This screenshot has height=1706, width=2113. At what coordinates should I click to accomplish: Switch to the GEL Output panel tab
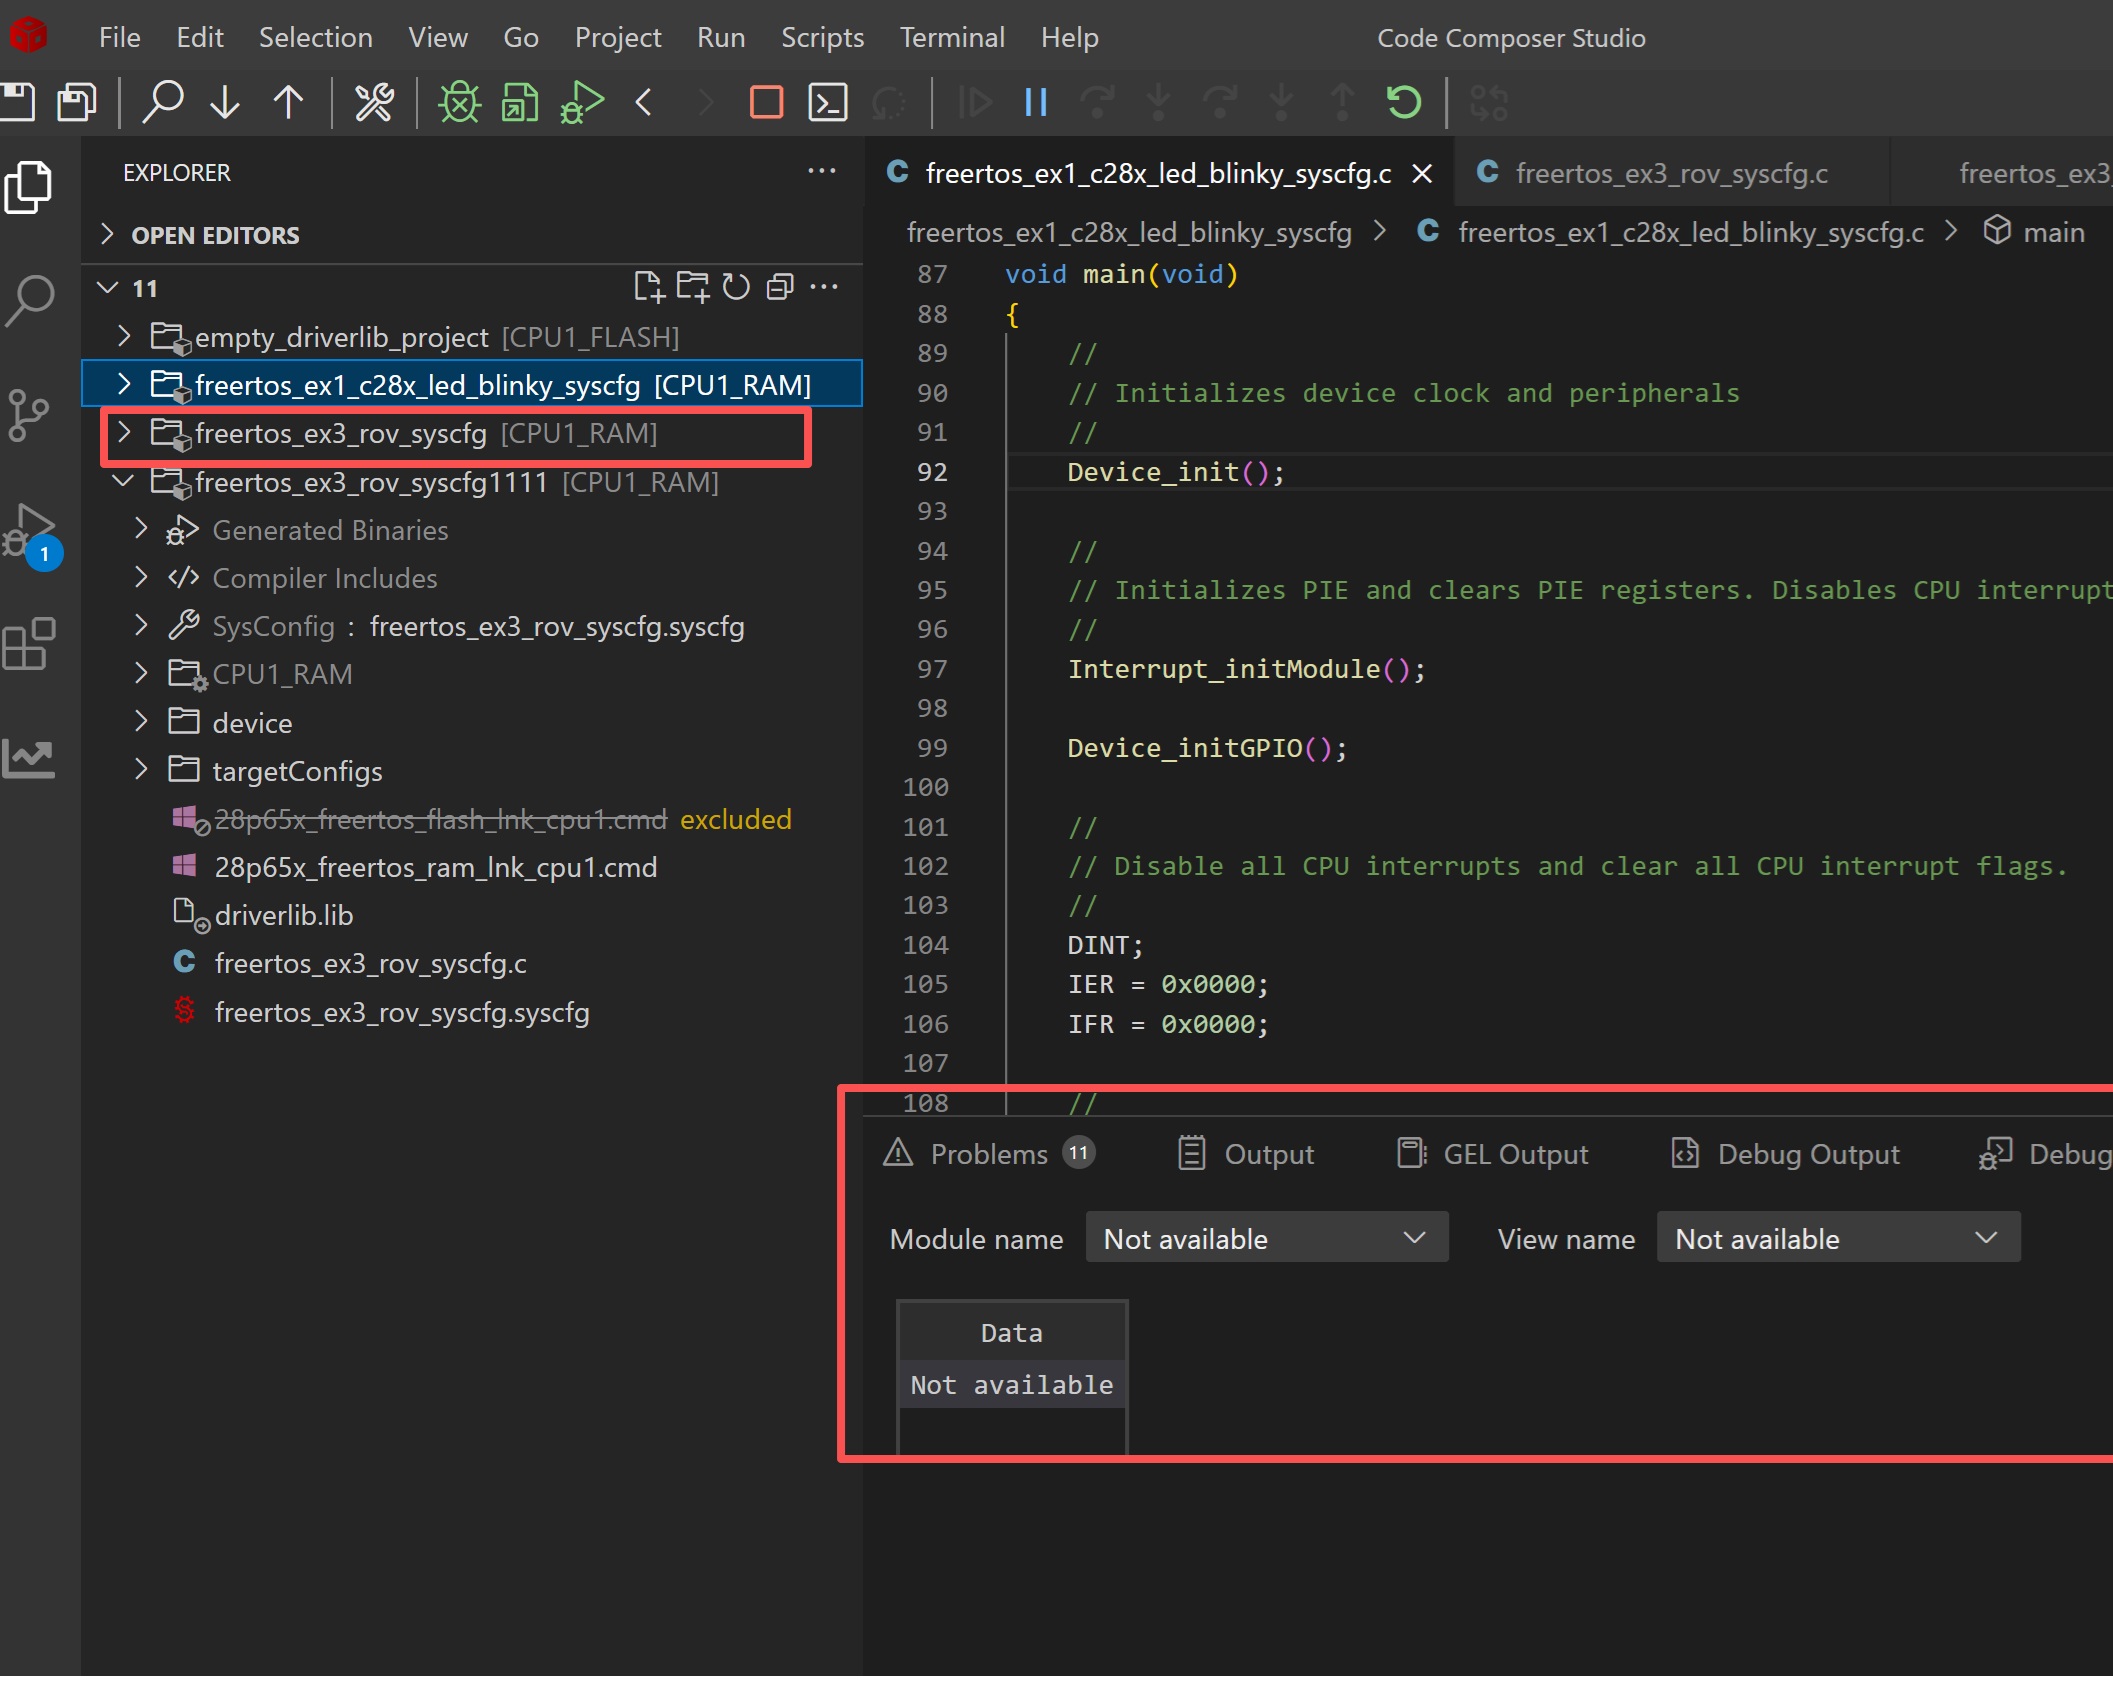click(x=1493, y=1154)
